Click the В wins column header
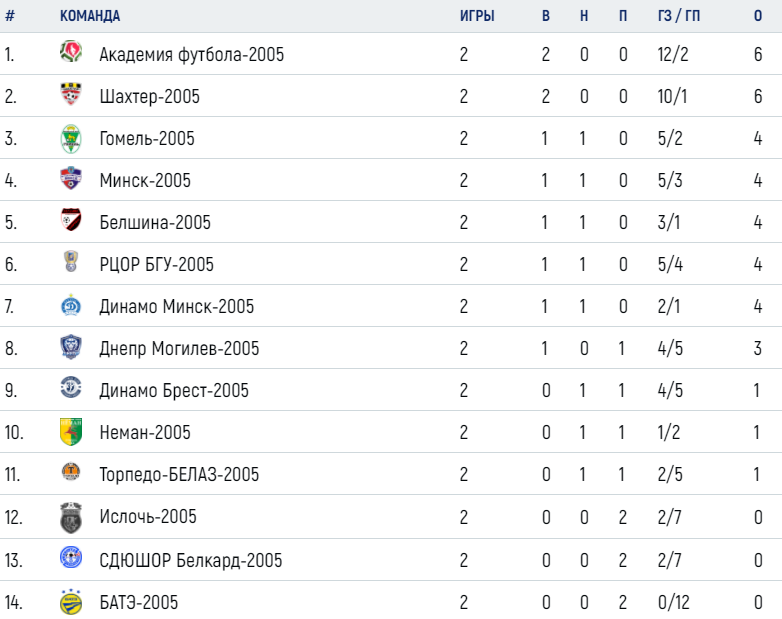The image size is (782, 619). point(546,16)
